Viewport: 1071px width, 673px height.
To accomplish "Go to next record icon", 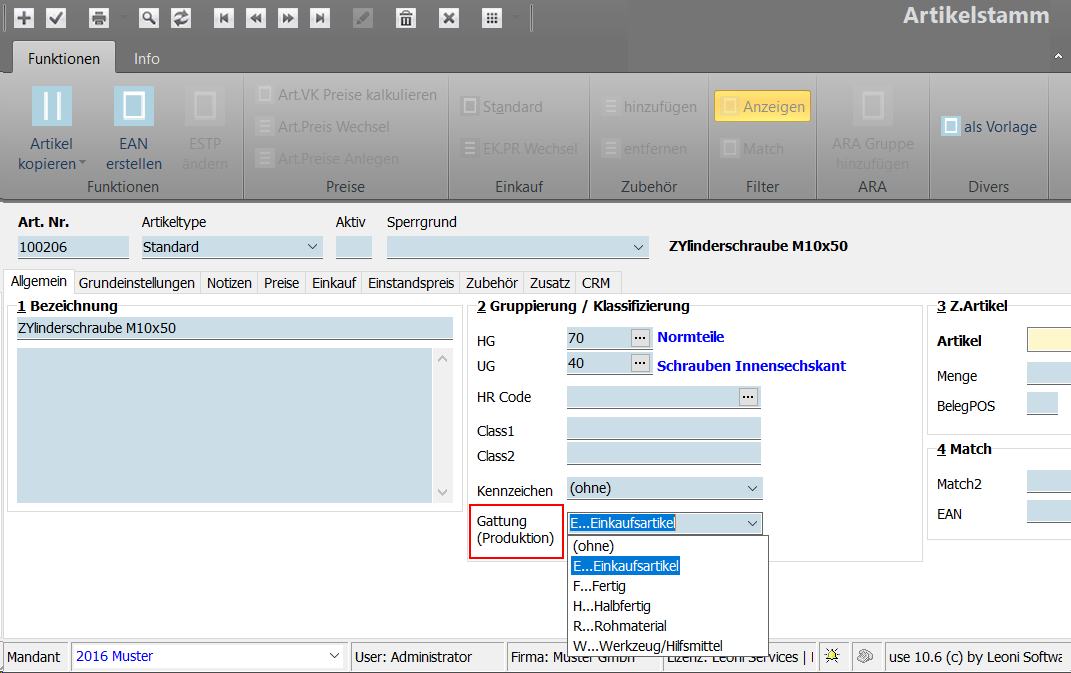I will point(288,18).
